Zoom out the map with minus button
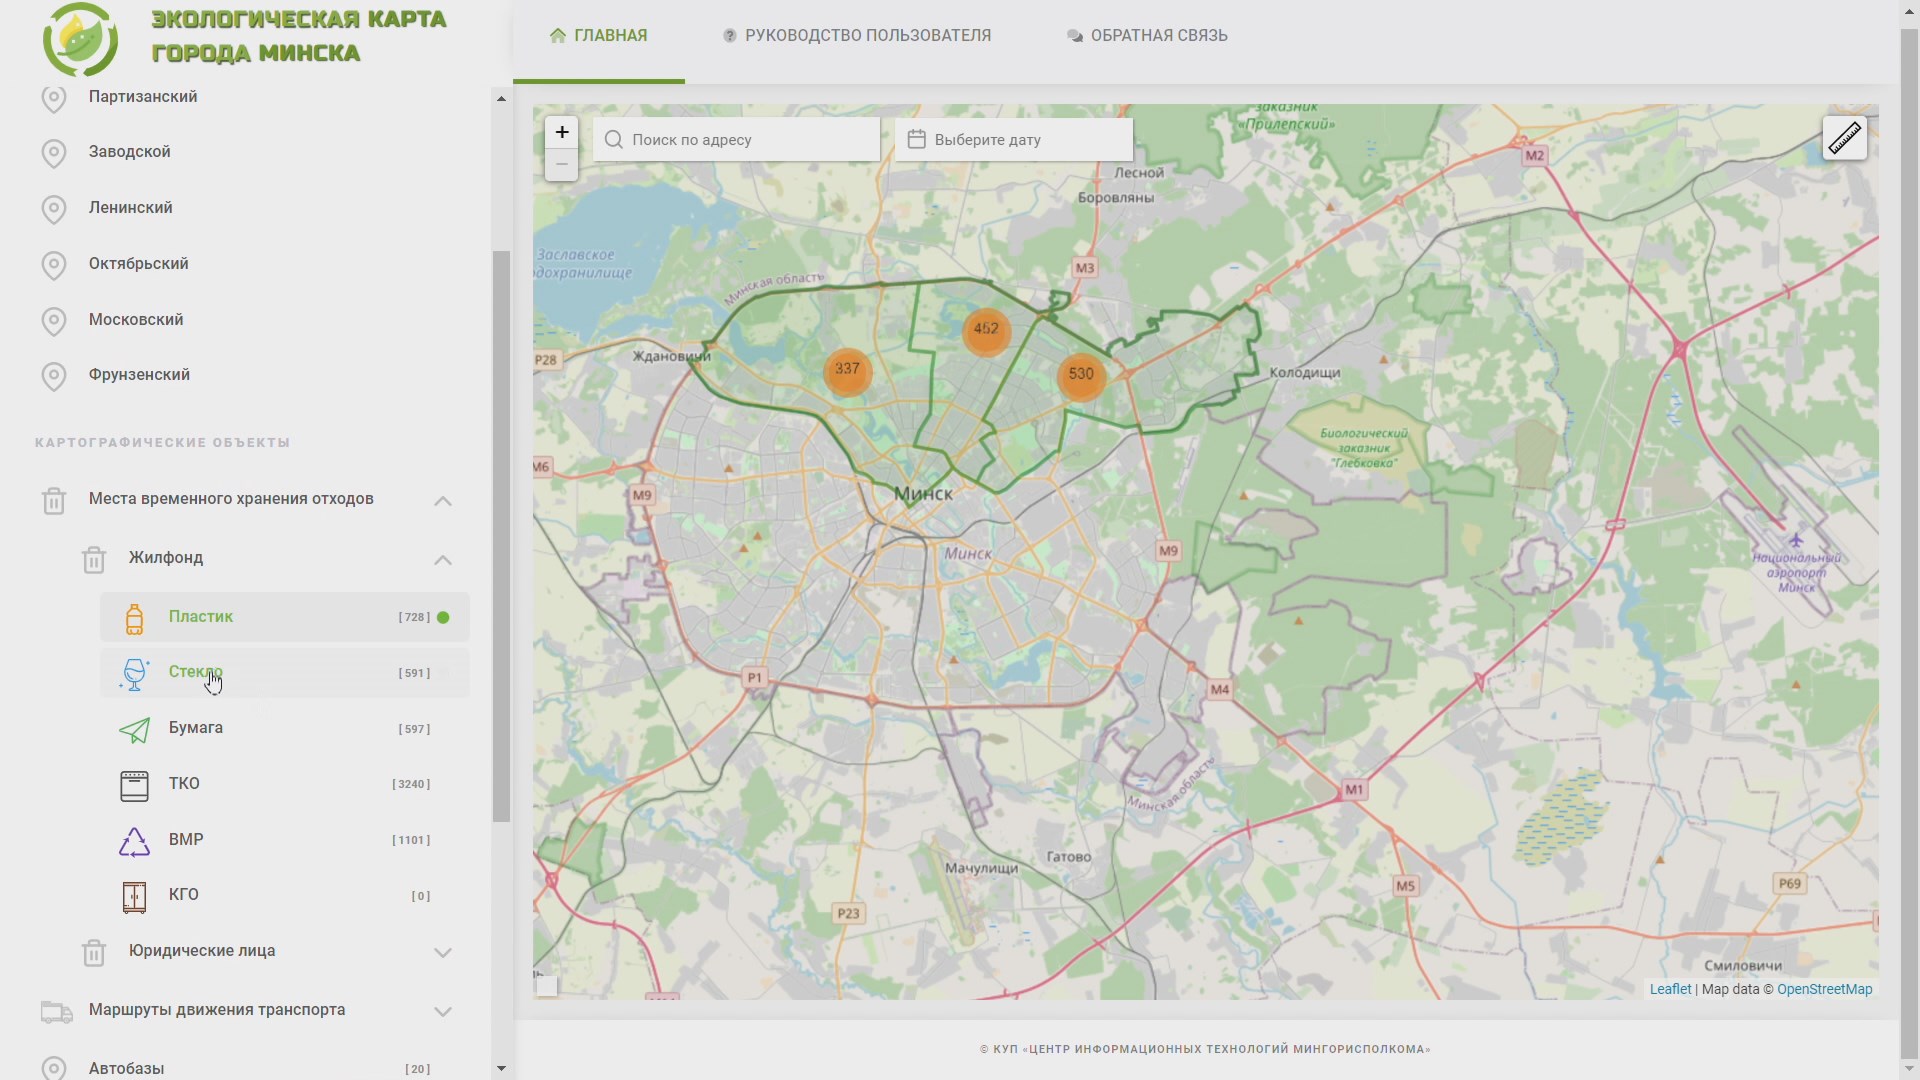 point(562,165)
